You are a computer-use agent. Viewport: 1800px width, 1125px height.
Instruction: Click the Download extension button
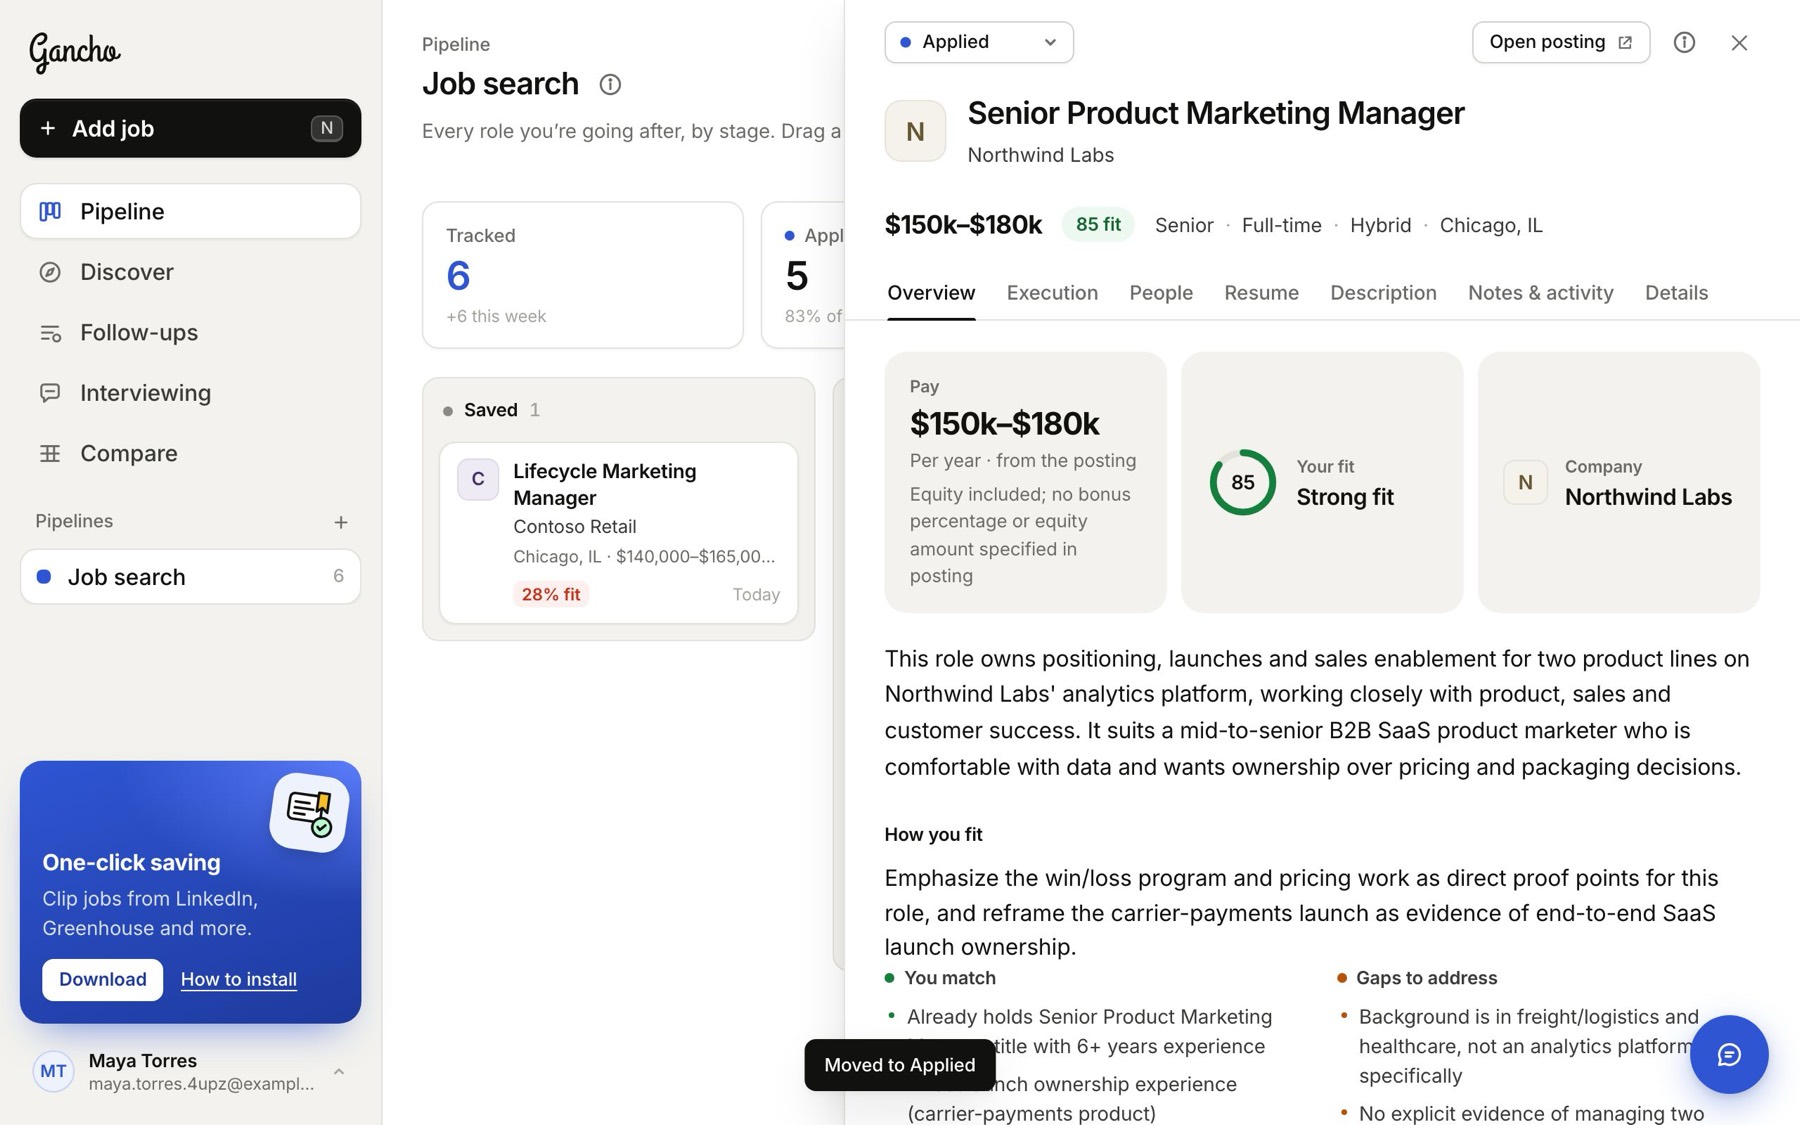pos(102,980)
